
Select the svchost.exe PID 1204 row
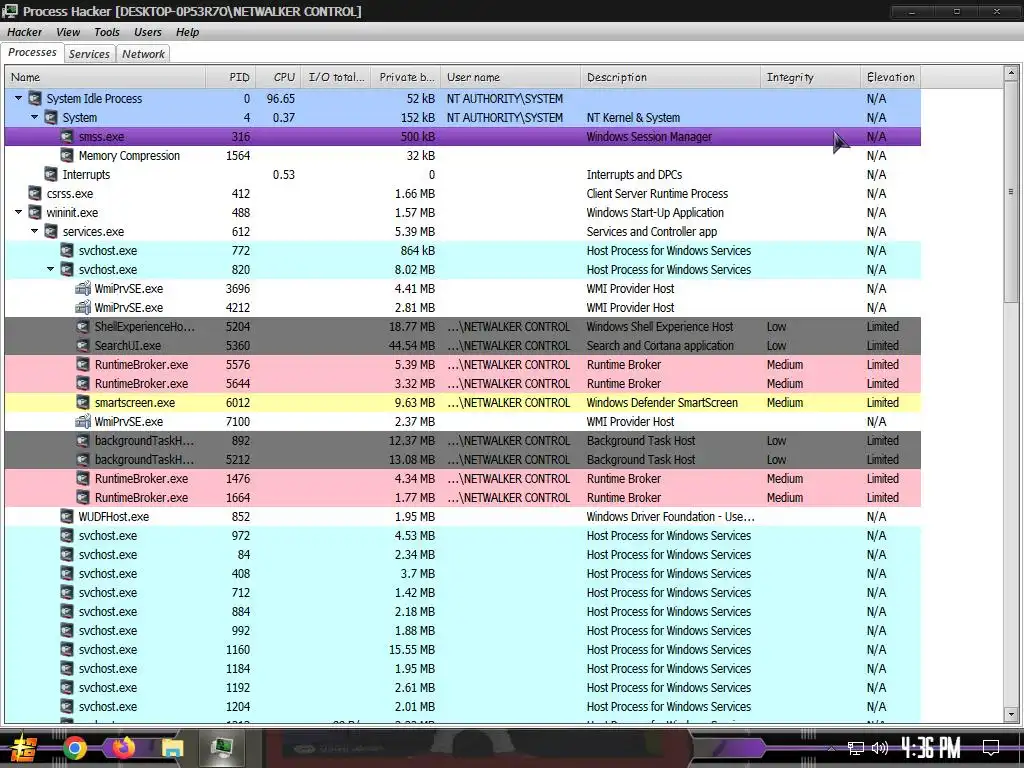point(463,706)
